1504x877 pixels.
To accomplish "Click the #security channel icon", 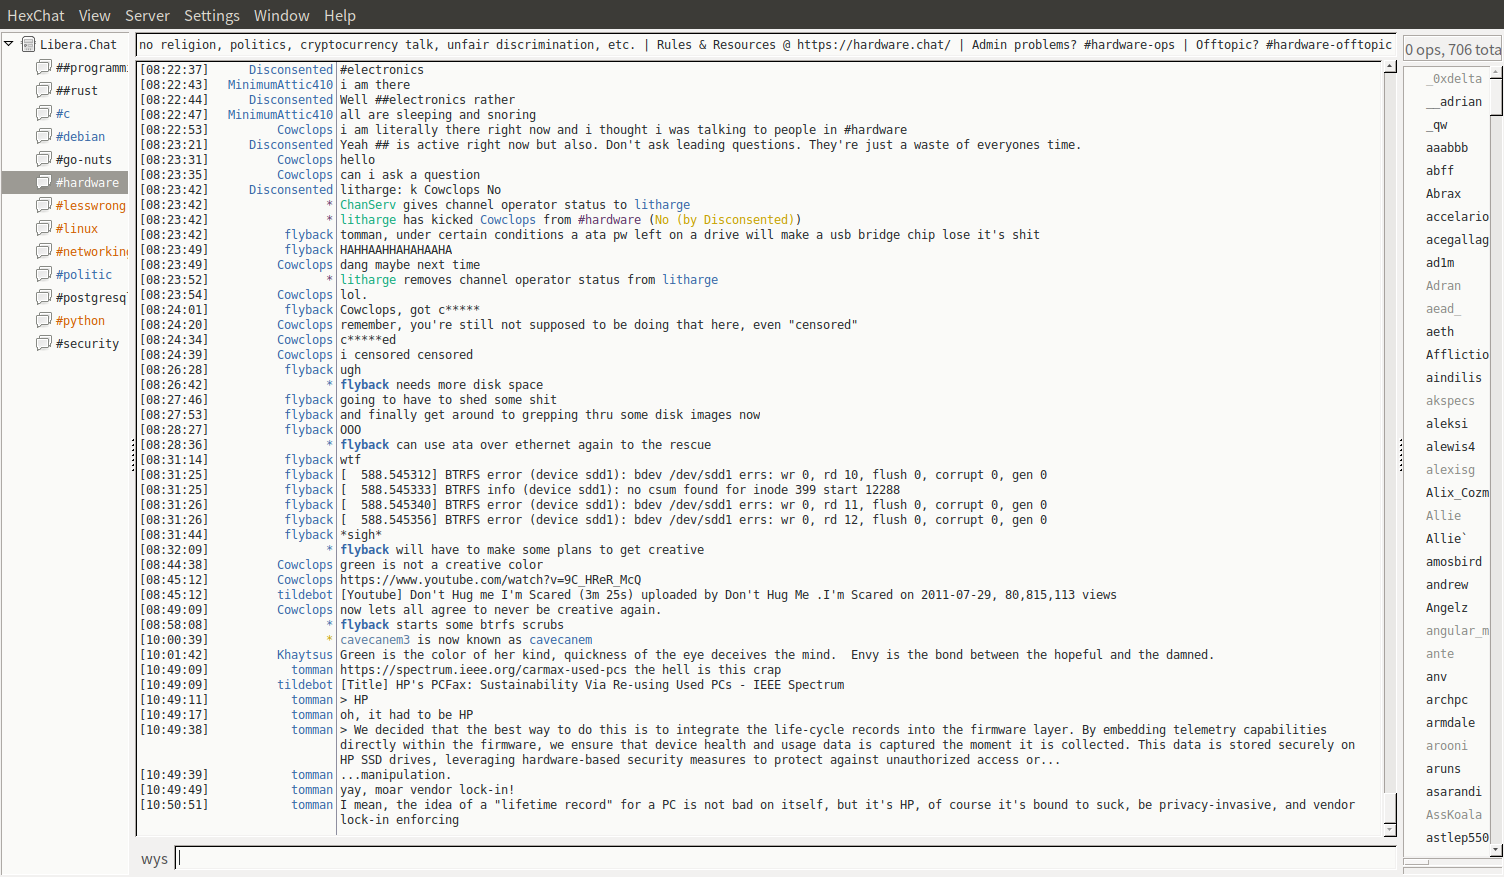I will (44, 343).
